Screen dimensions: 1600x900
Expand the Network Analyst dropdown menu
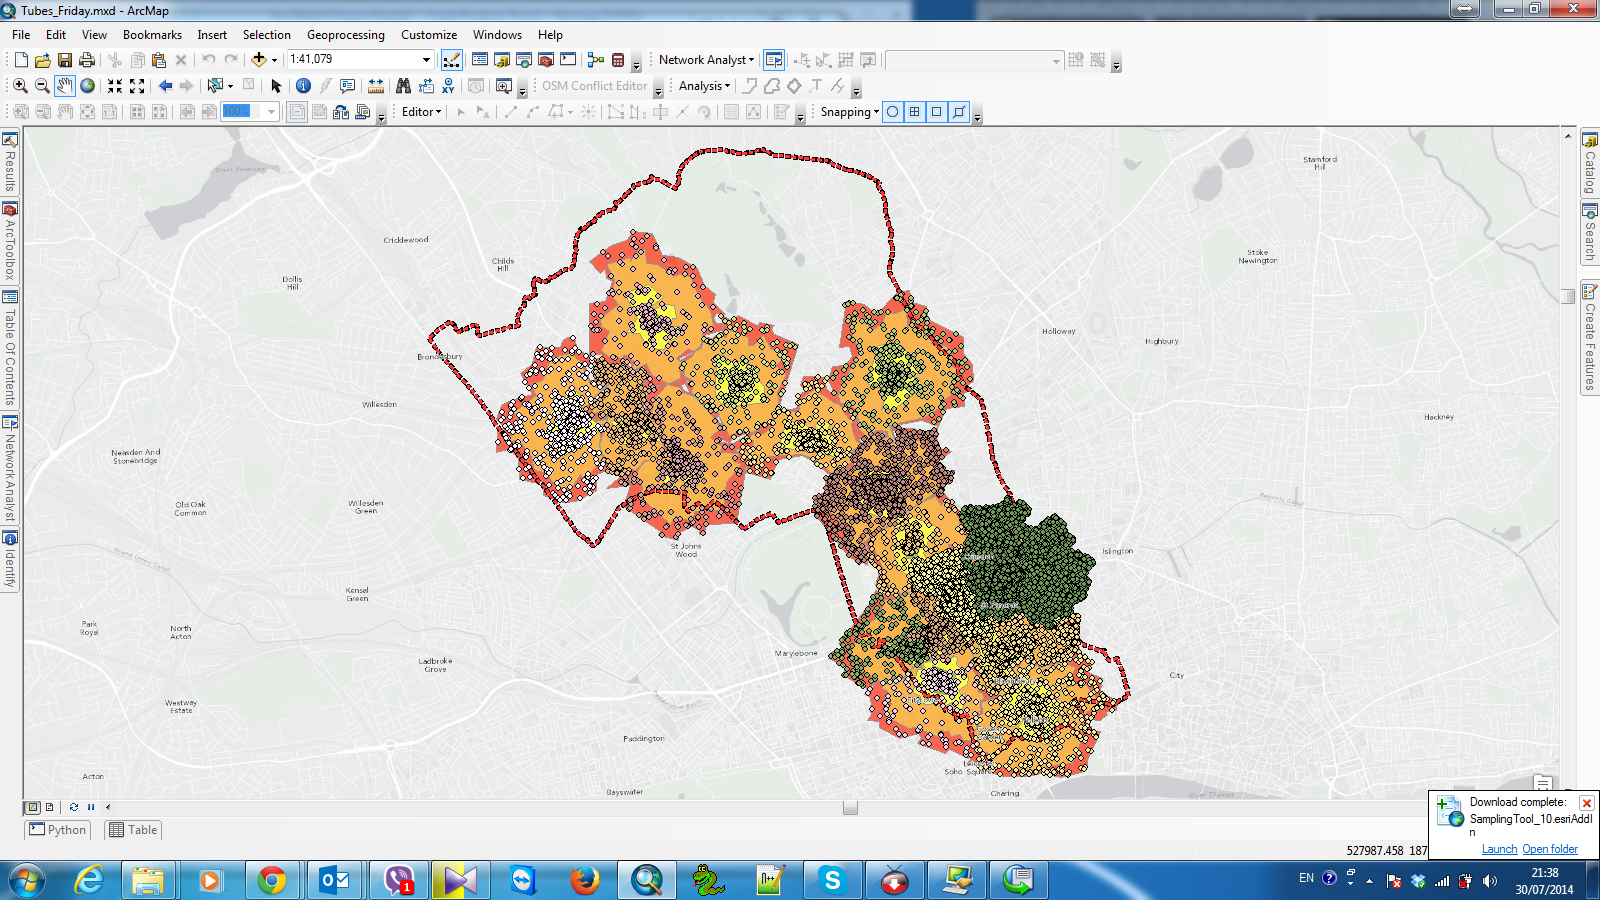coord(706,60)
